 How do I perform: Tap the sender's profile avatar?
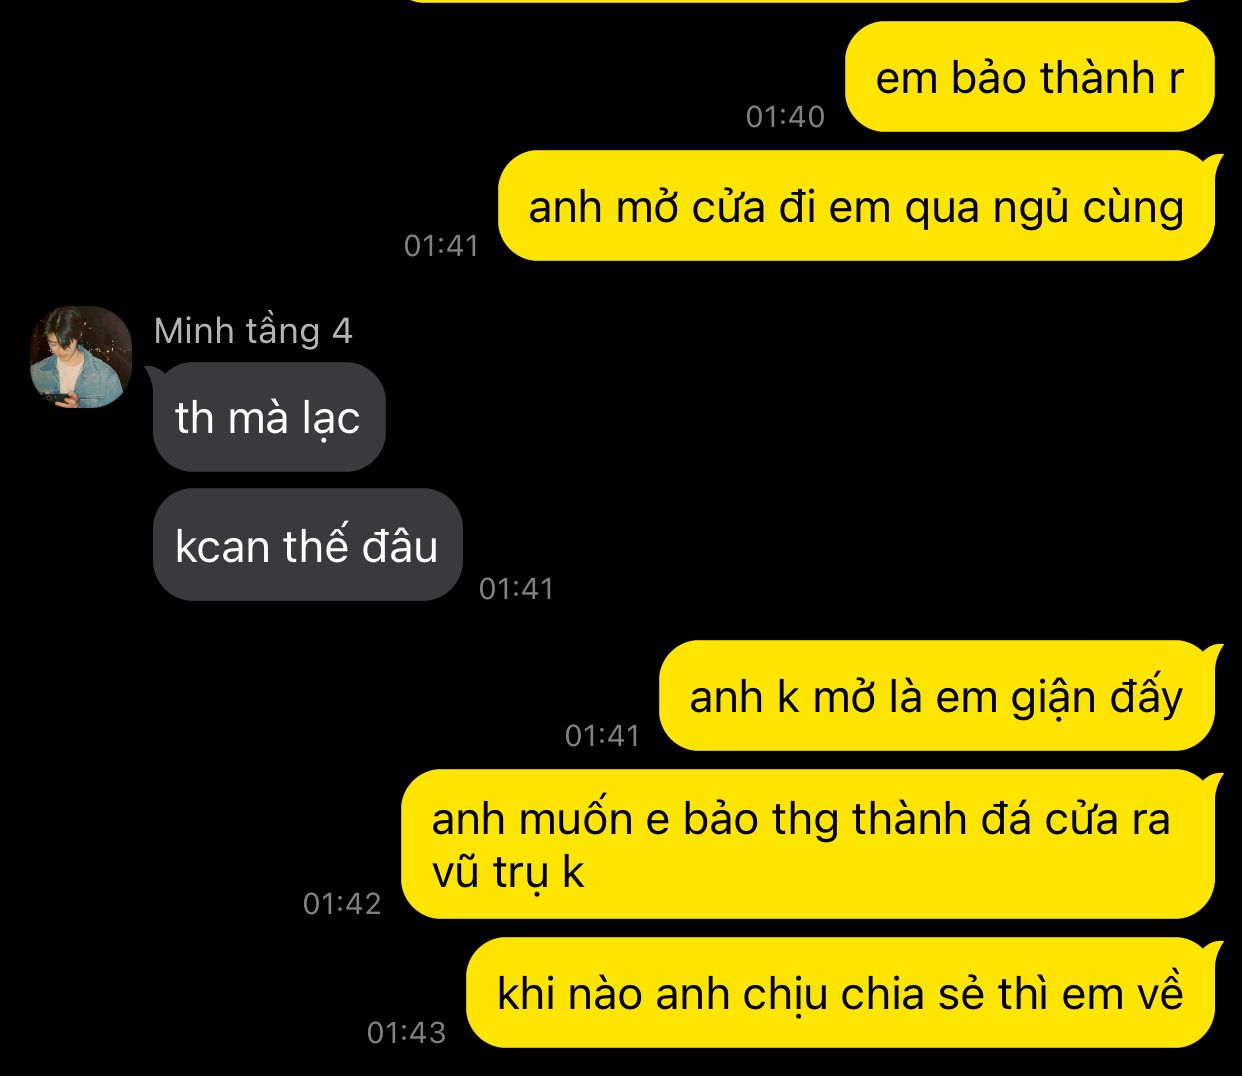(x=81, y=357)
